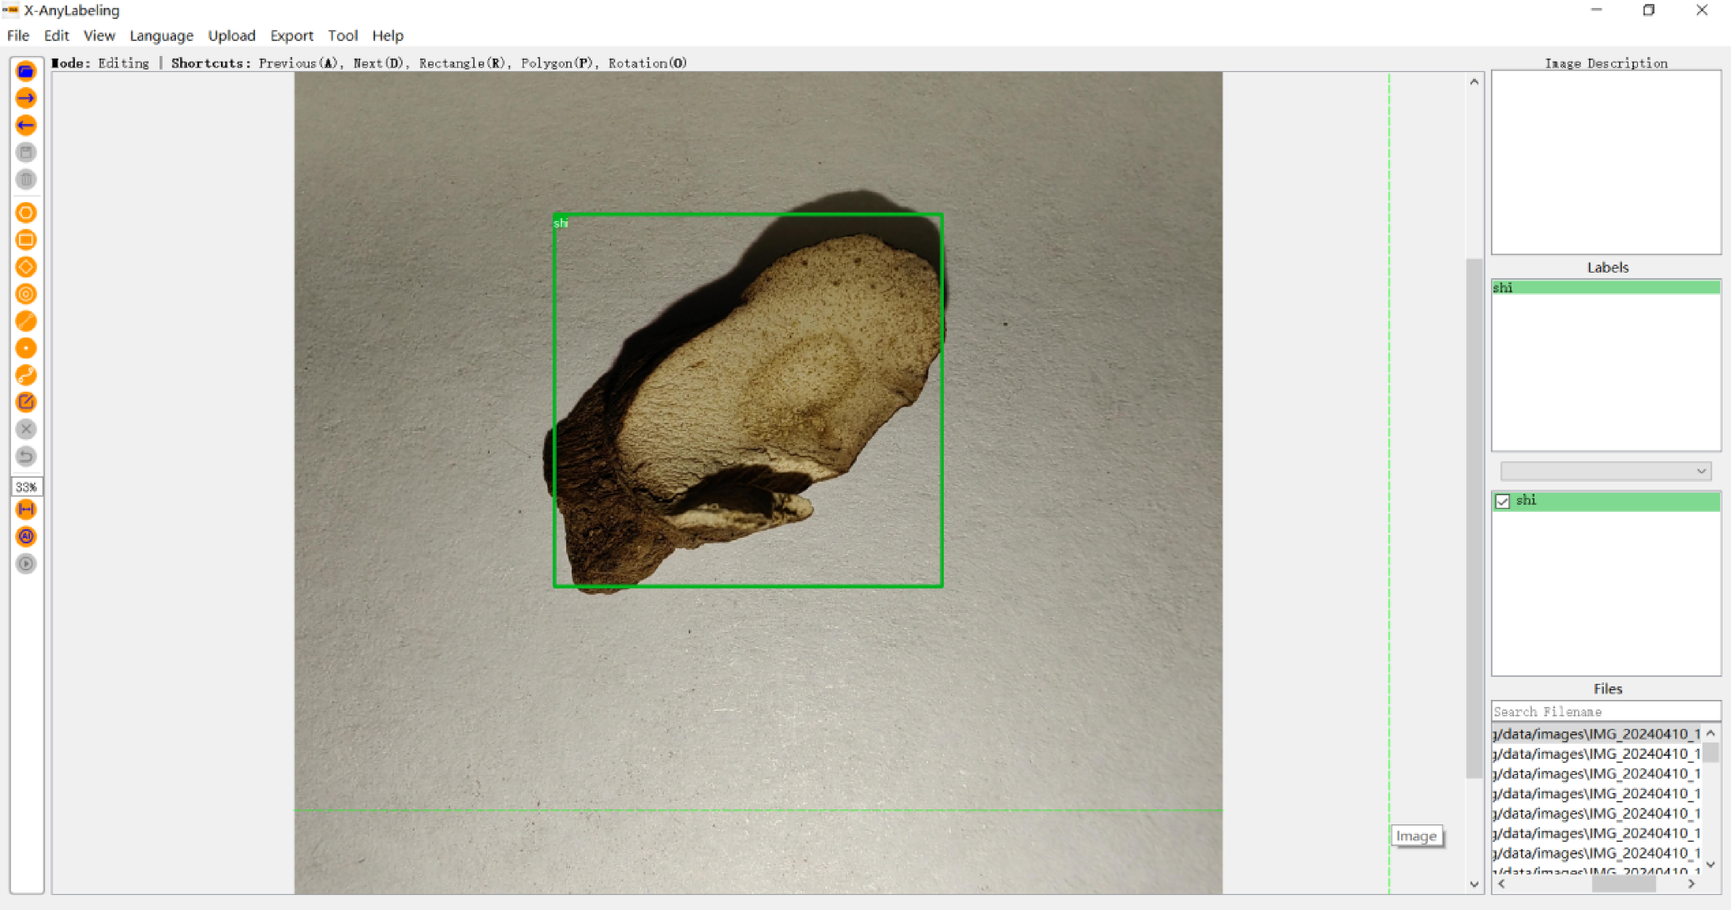
Task: Open the Export menu
Action: [291, 35]
